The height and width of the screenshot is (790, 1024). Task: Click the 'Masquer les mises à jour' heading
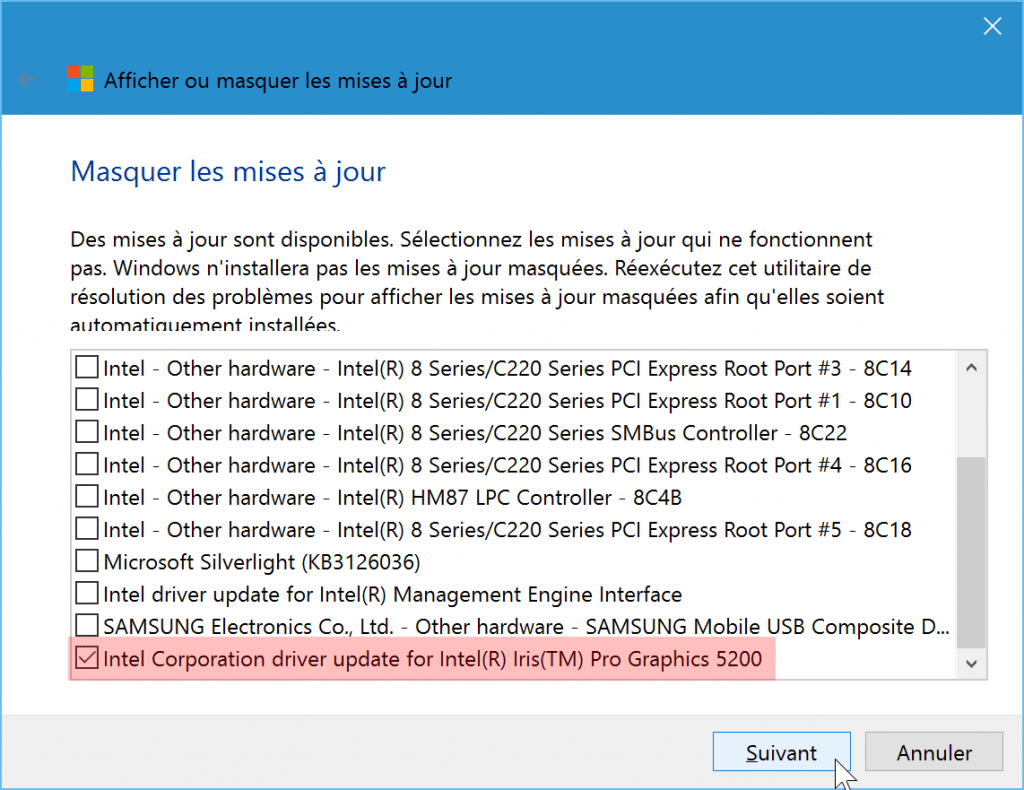(x=228, y=172)
